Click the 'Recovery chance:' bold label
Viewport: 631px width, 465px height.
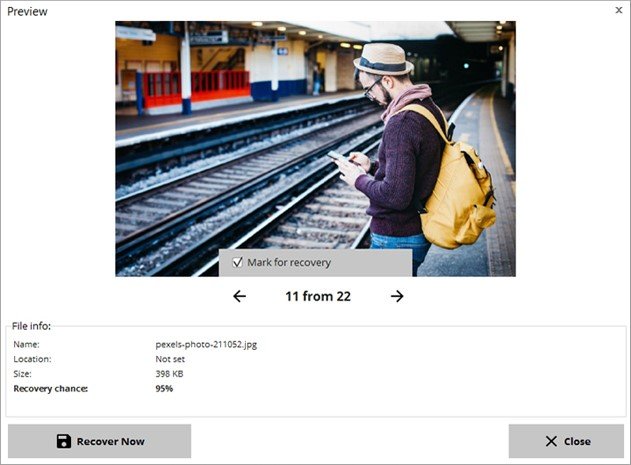51,389
